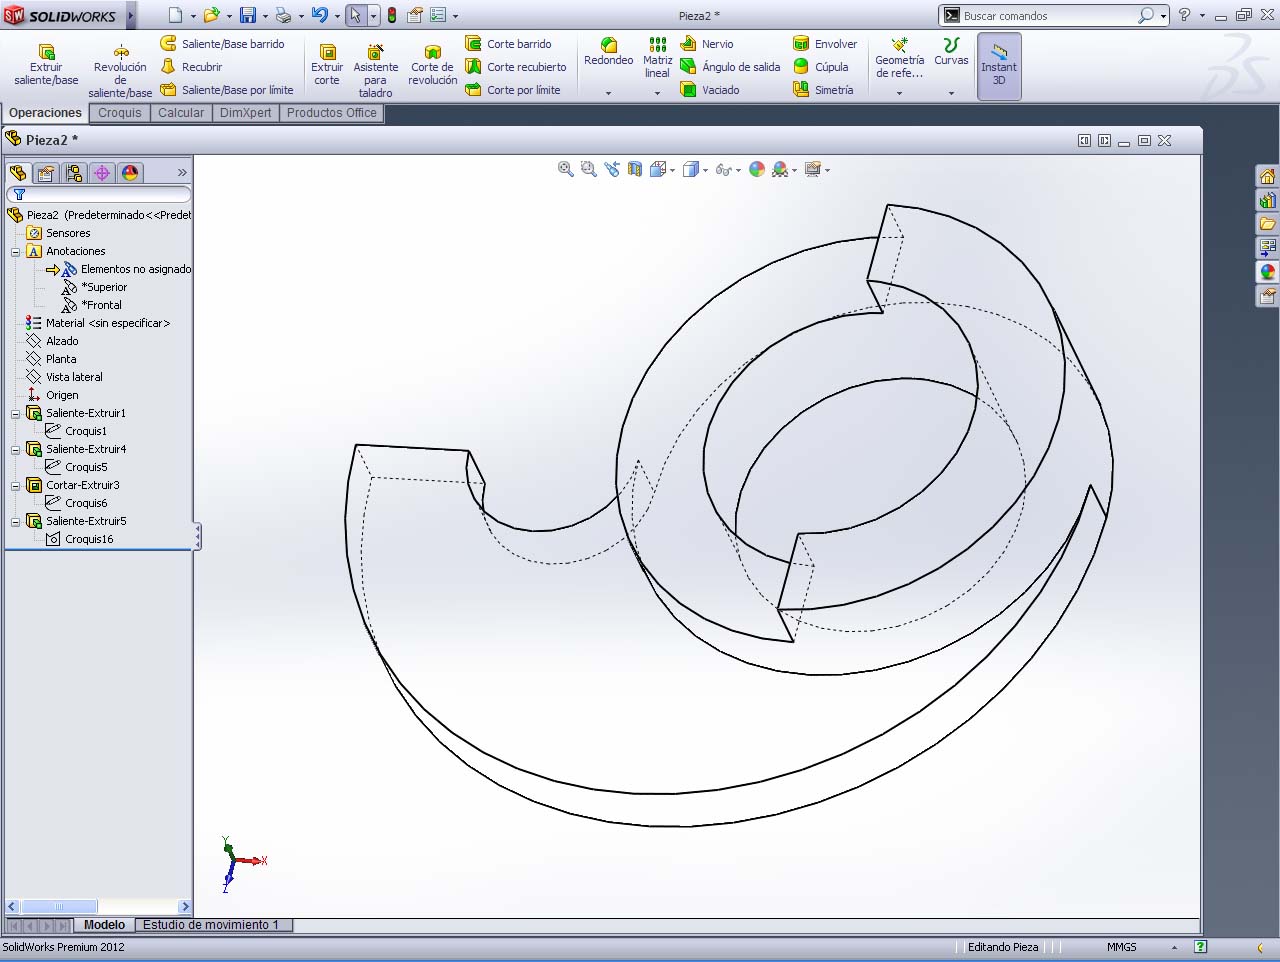Open the DisplayManager appearance tab
Viewport: 1280px width, 962px height.
click(x=130, y=173)
